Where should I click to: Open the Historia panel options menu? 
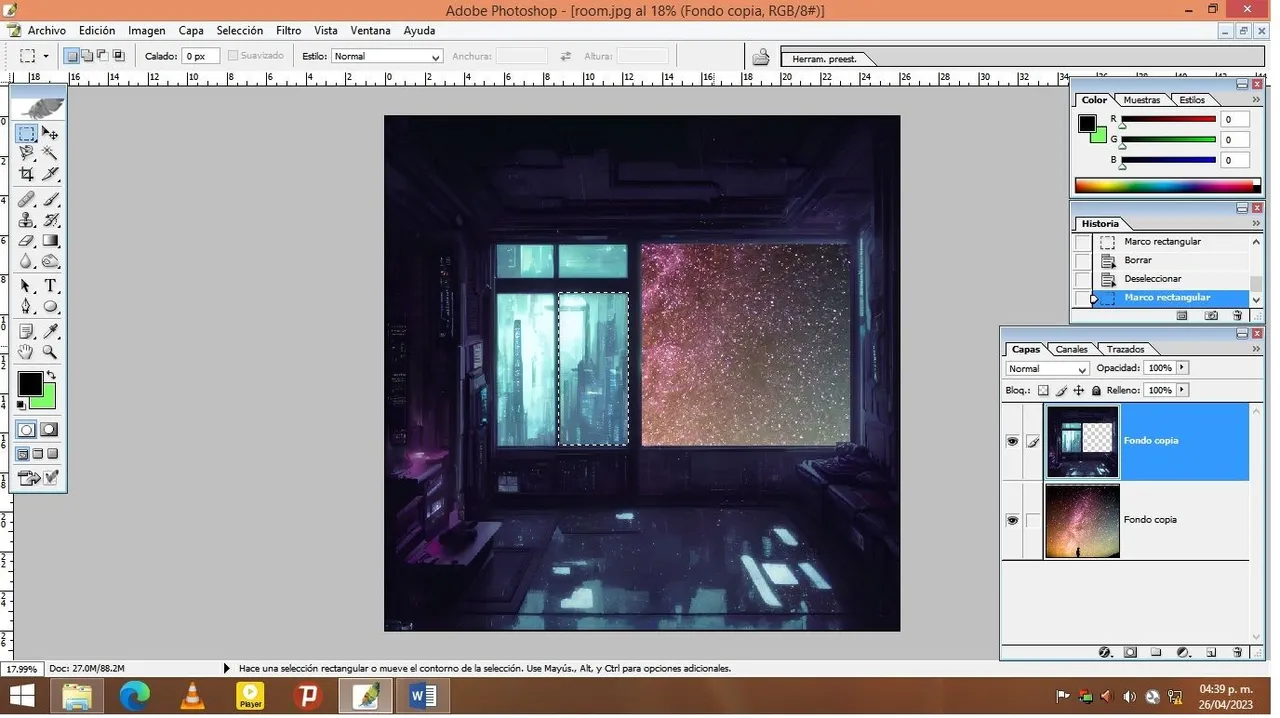click(x=1256, y=224)
